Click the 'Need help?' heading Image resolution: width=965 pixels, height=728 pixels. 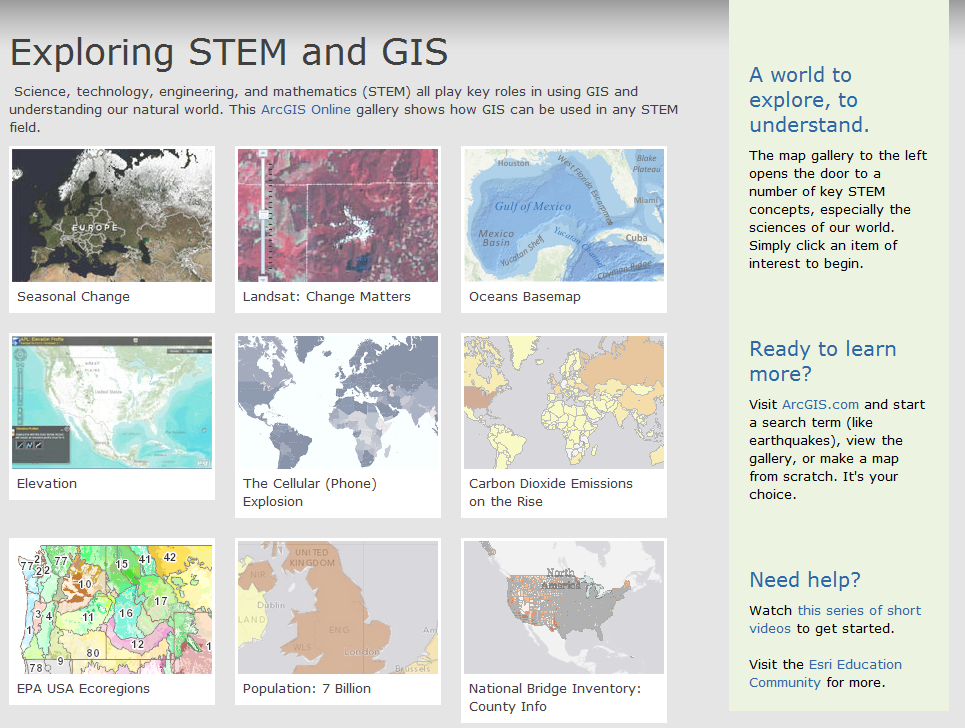pos(804,580)
